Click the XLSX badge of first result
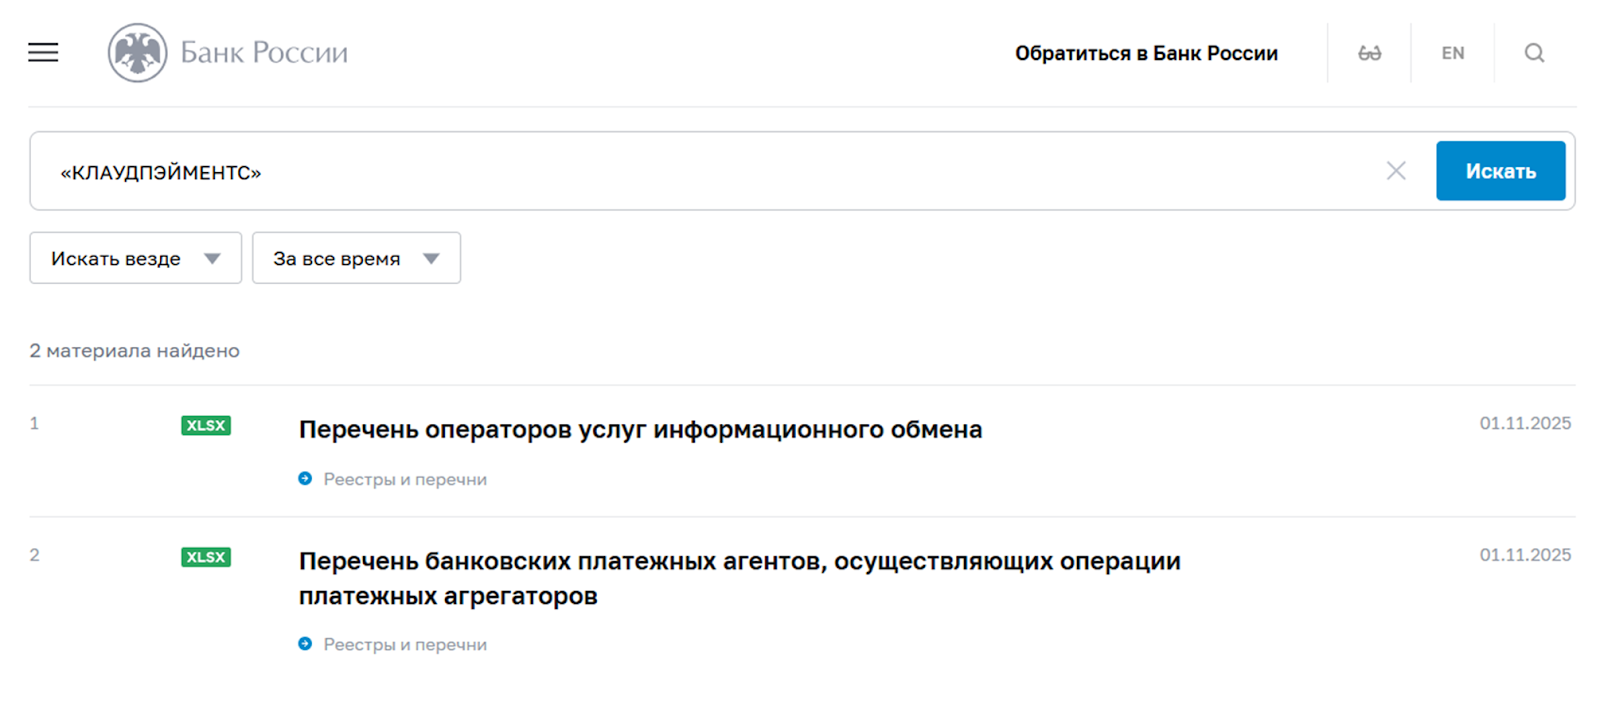The image size is (1600, 712). [206, 426]
